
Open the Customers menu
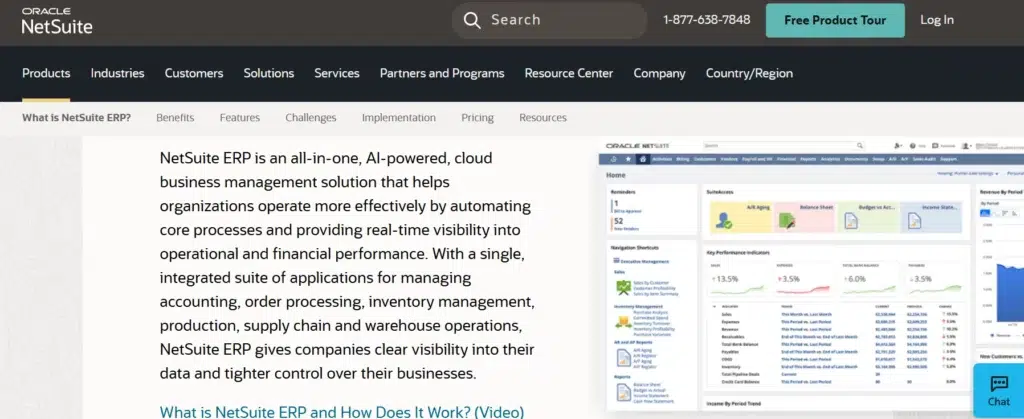pyautogui.click(x=194, y=73)
